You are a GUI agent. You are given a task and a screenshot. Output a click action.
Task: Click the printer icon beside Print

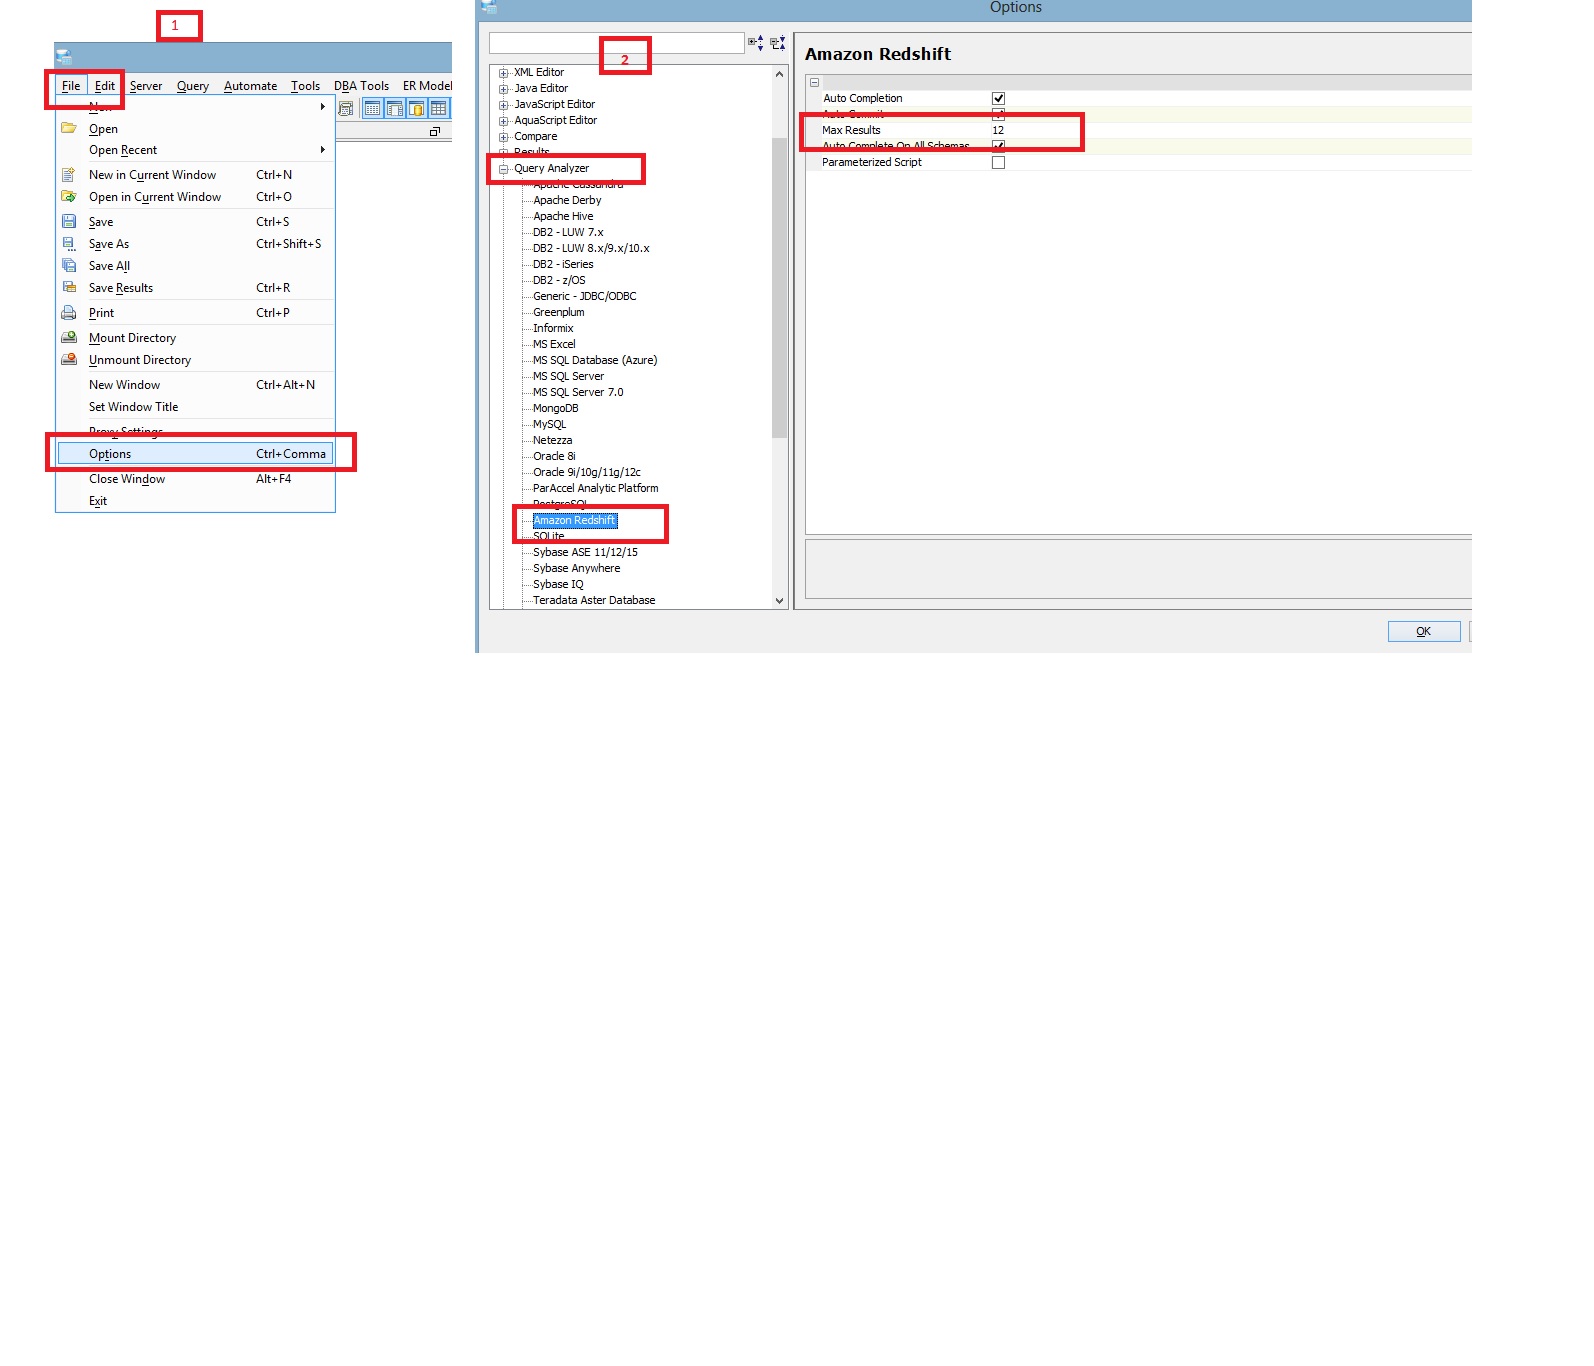pyautogui.click(x=69, y=312)
